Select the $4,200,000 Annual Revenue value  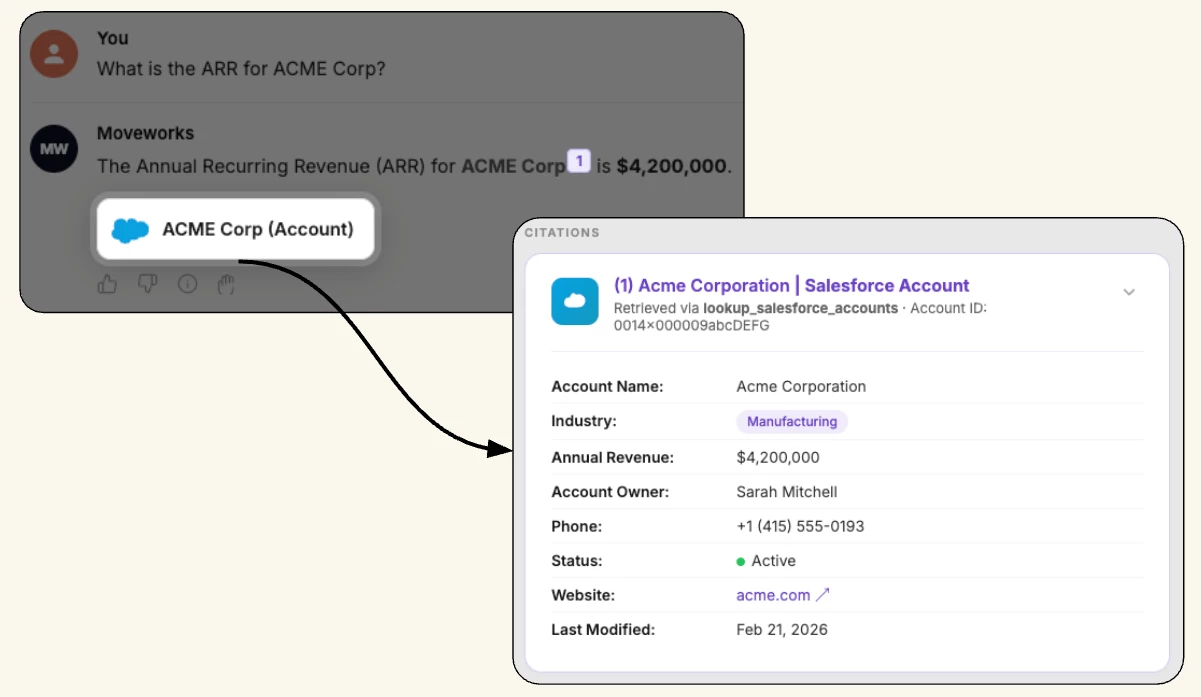(778, 457)
